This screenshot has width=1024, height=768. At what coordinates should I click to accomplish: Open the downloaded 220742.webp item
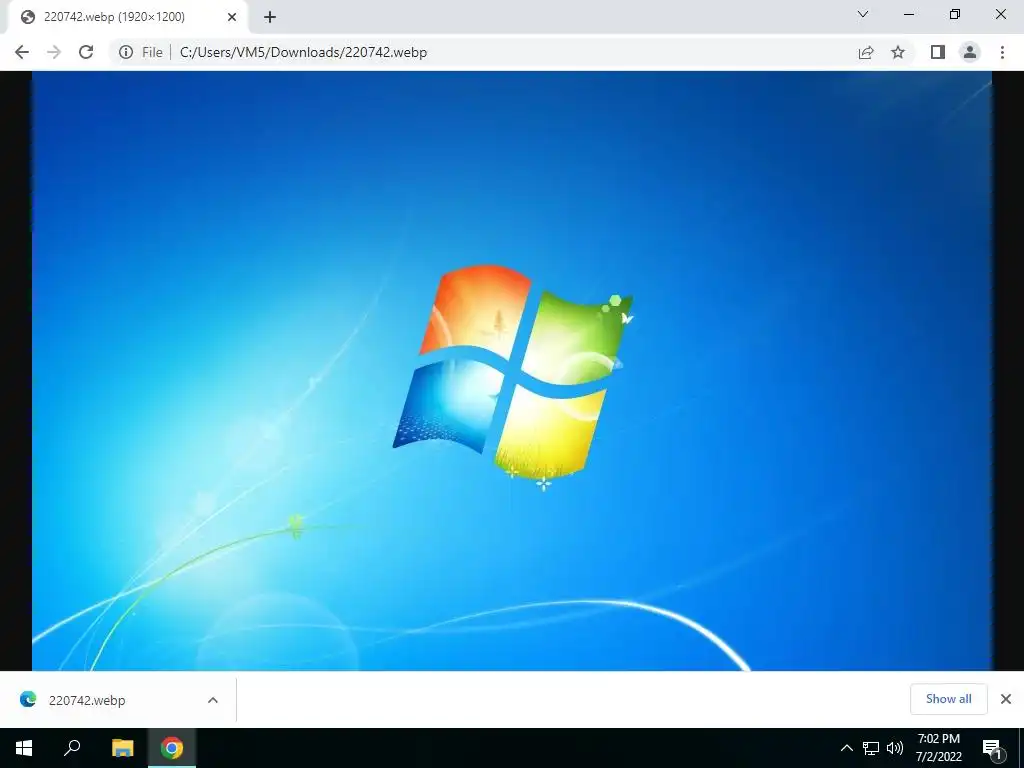(x=87, y=700)
